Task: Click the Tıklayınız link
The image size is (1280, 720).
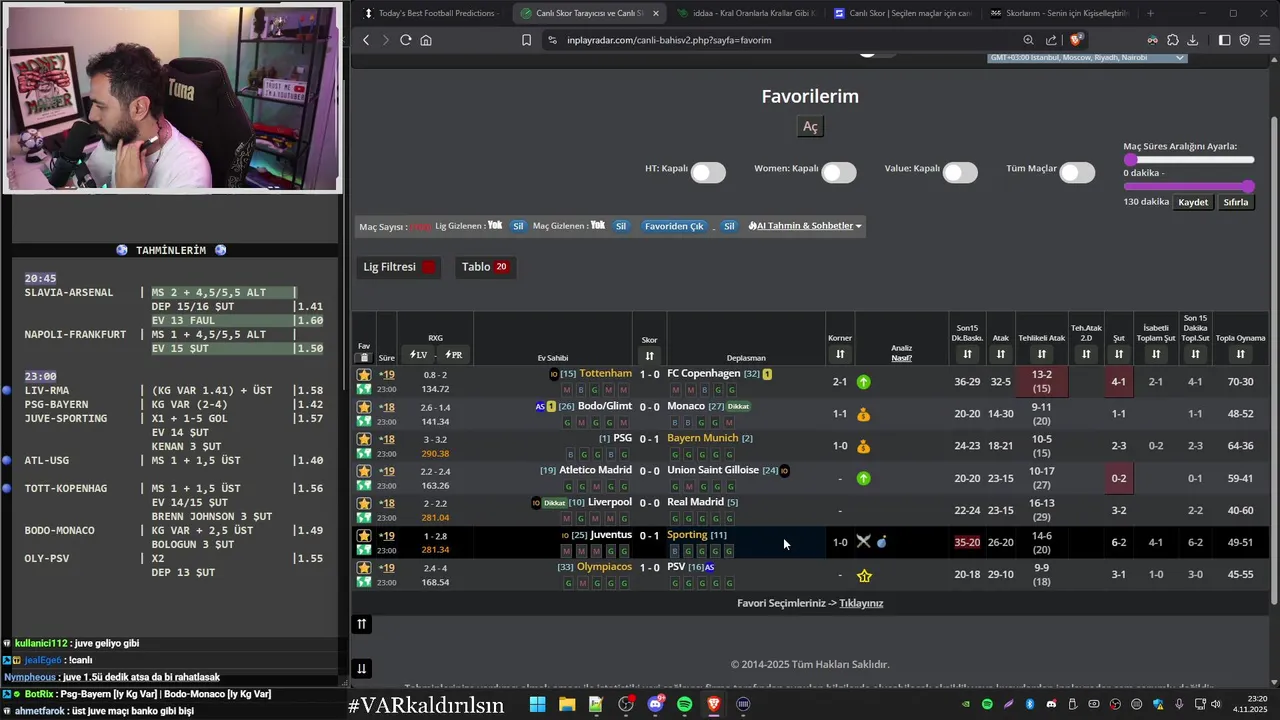Action: 861,603
